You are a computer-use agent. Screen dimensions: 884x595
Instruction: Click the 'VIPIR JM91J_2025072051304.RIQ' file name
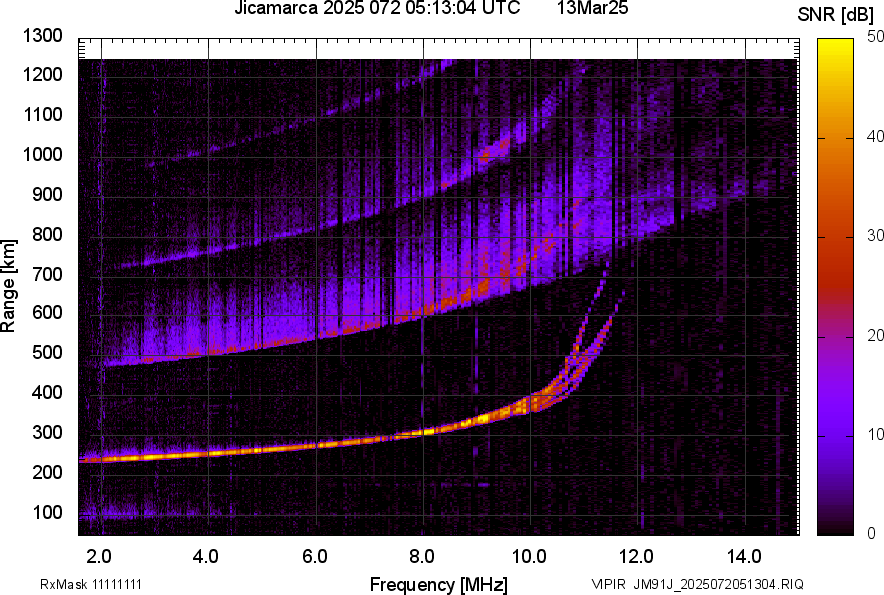click(698, 584)
